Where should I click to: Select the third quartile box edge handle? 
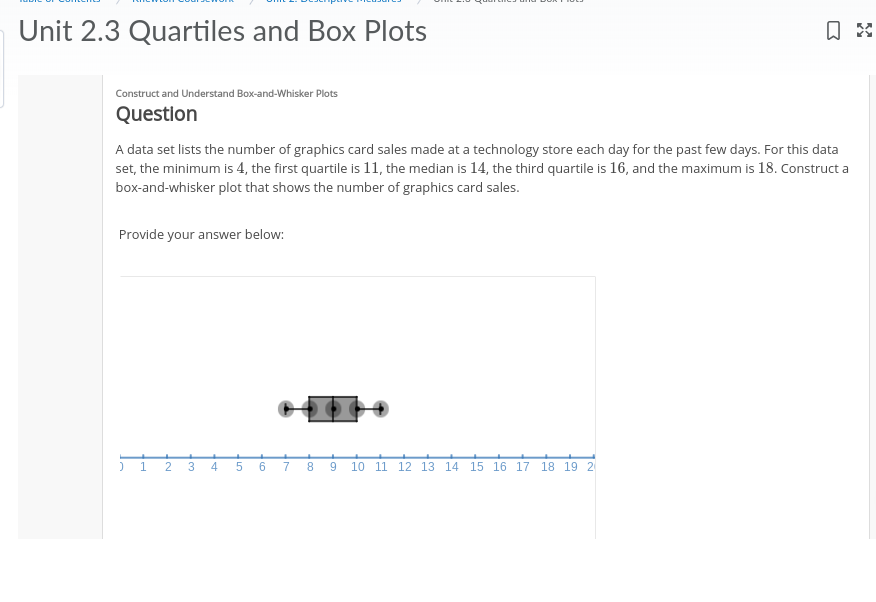coord(359,409)
